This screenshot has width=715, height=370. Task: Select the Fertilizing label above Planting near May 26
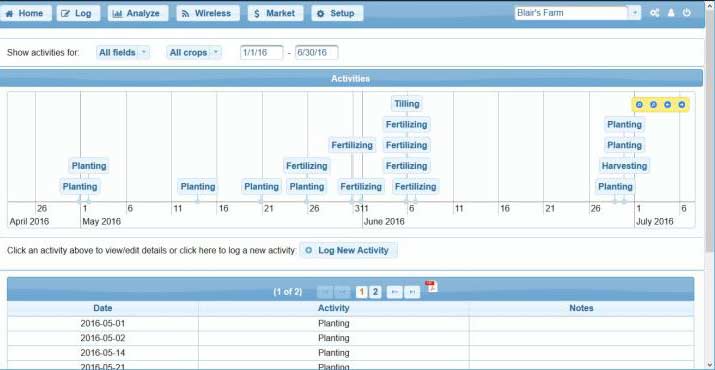[306, 166]
